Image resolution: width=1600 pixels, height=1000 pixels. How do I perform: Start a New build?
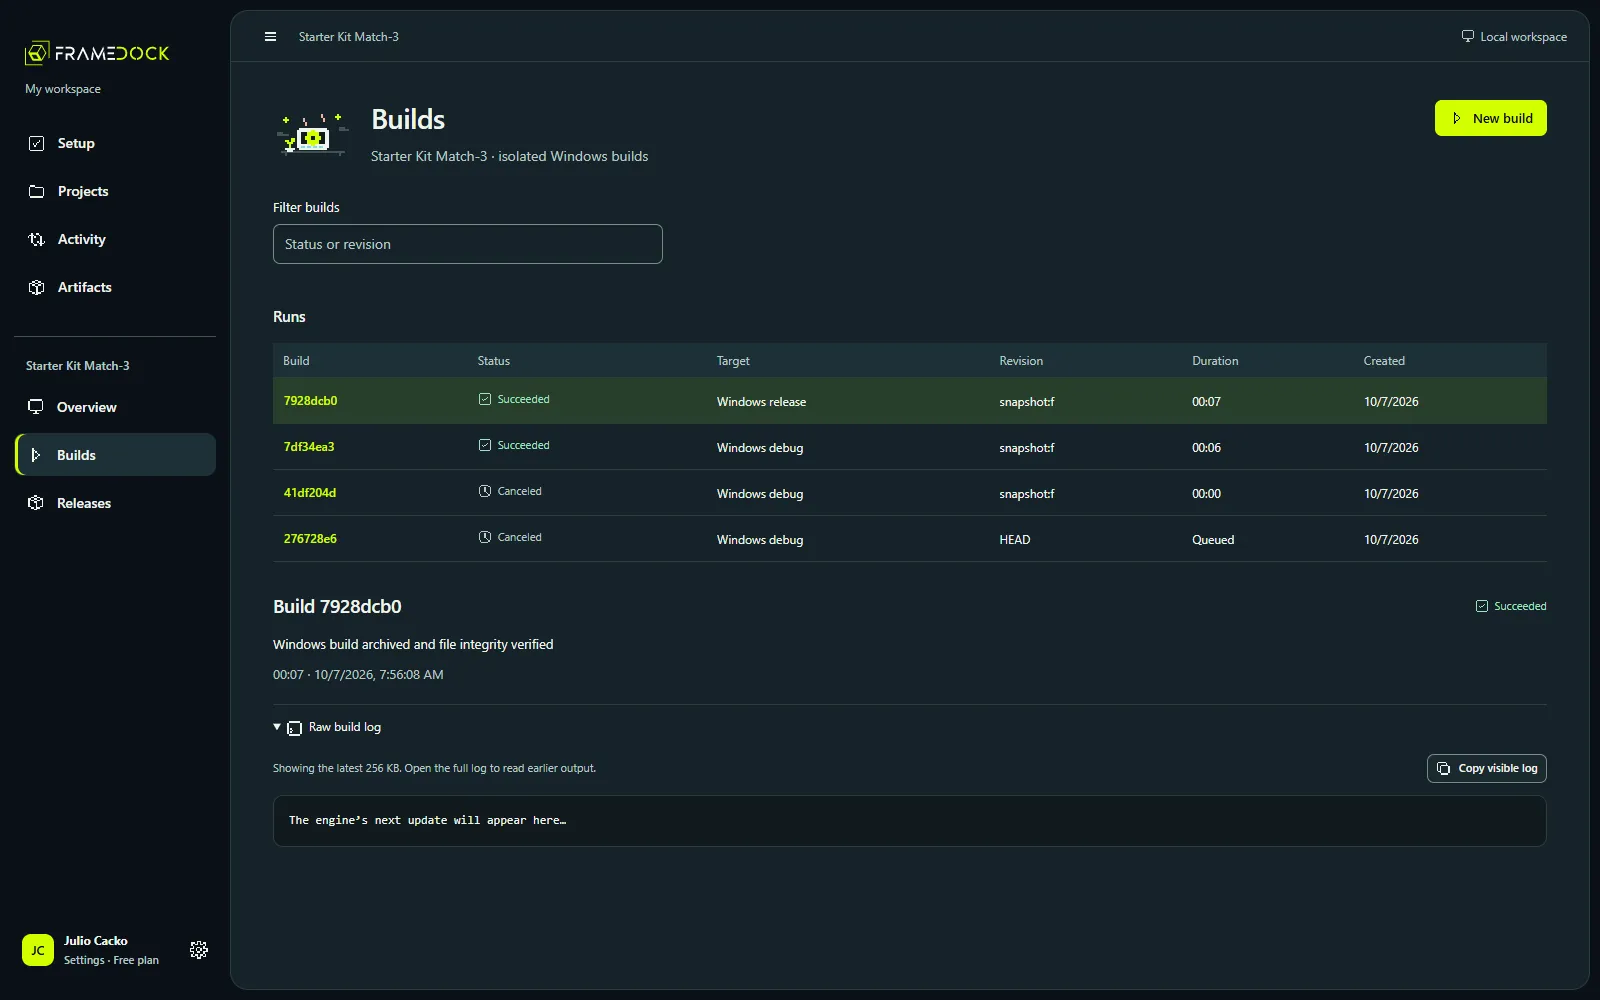tap(1491, 118)
